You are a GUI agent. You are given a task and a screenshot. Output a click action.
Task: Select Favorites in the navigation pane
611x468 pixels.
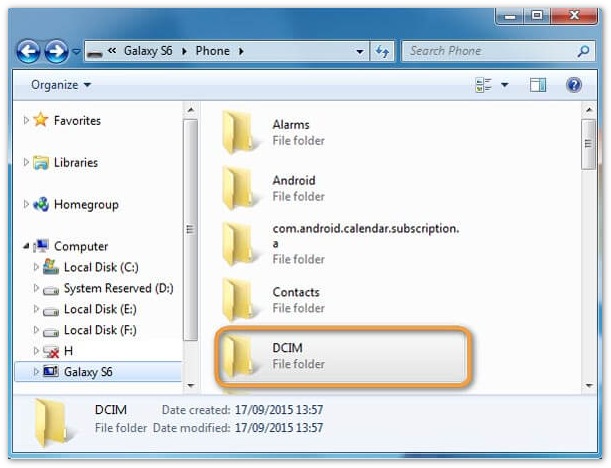coord(78,121)
